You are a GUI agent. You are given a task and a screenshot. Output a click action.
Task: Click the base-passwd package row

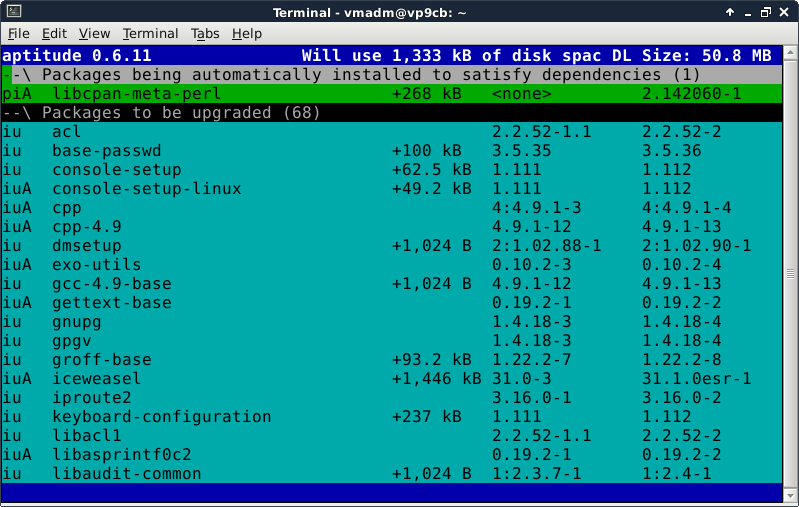coord(106,151)
